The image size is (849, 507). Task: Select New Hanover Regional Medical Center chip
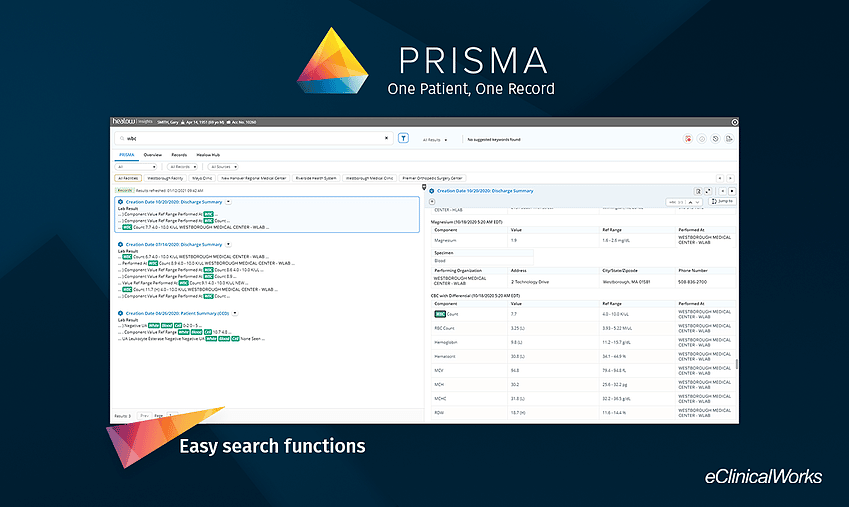point(253,178)
